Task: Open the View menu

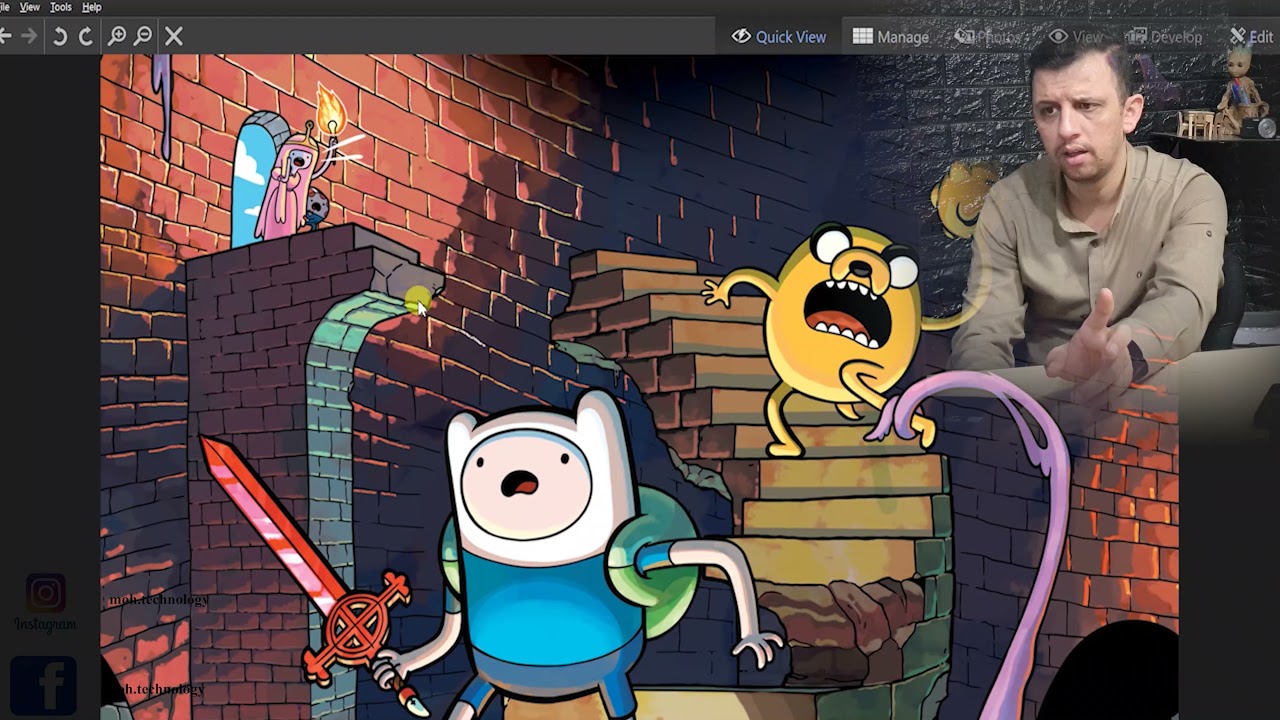Action: (x=30, y=7)
